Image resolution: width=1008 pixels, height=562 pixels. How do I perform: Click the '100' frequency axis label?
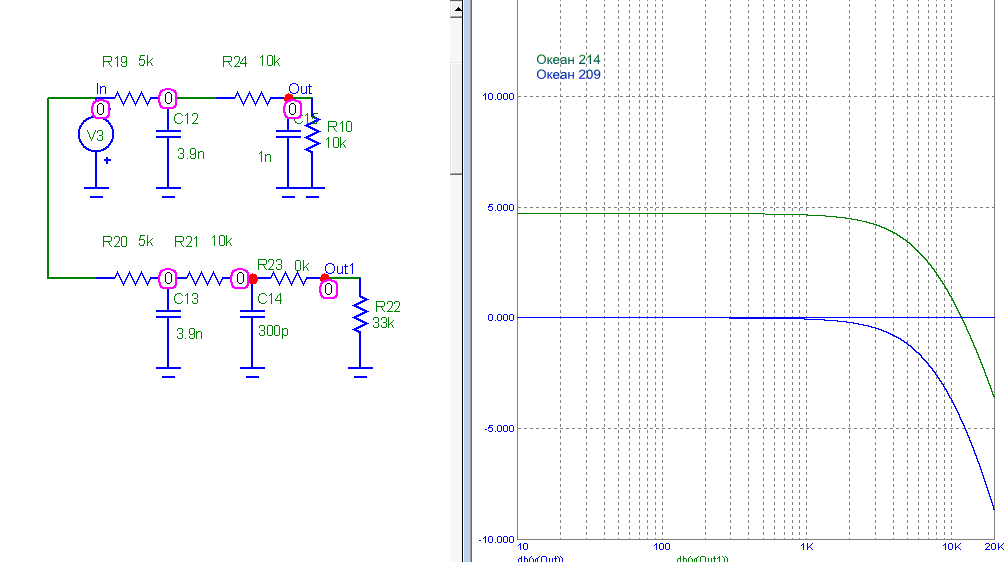click(662, 547)
